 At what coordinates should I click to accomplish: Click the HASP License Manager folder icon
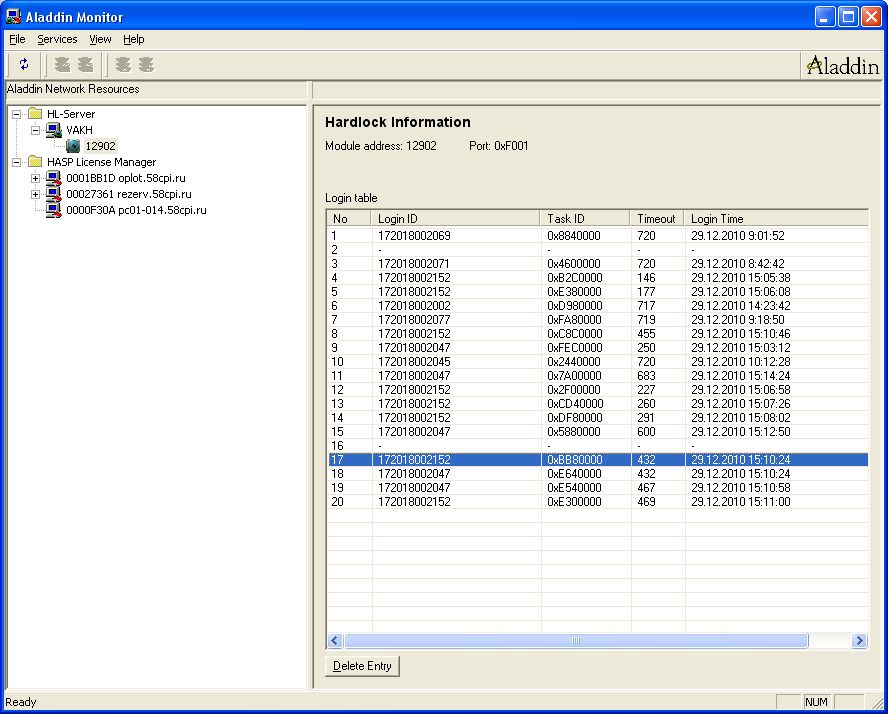pos(35,162)
